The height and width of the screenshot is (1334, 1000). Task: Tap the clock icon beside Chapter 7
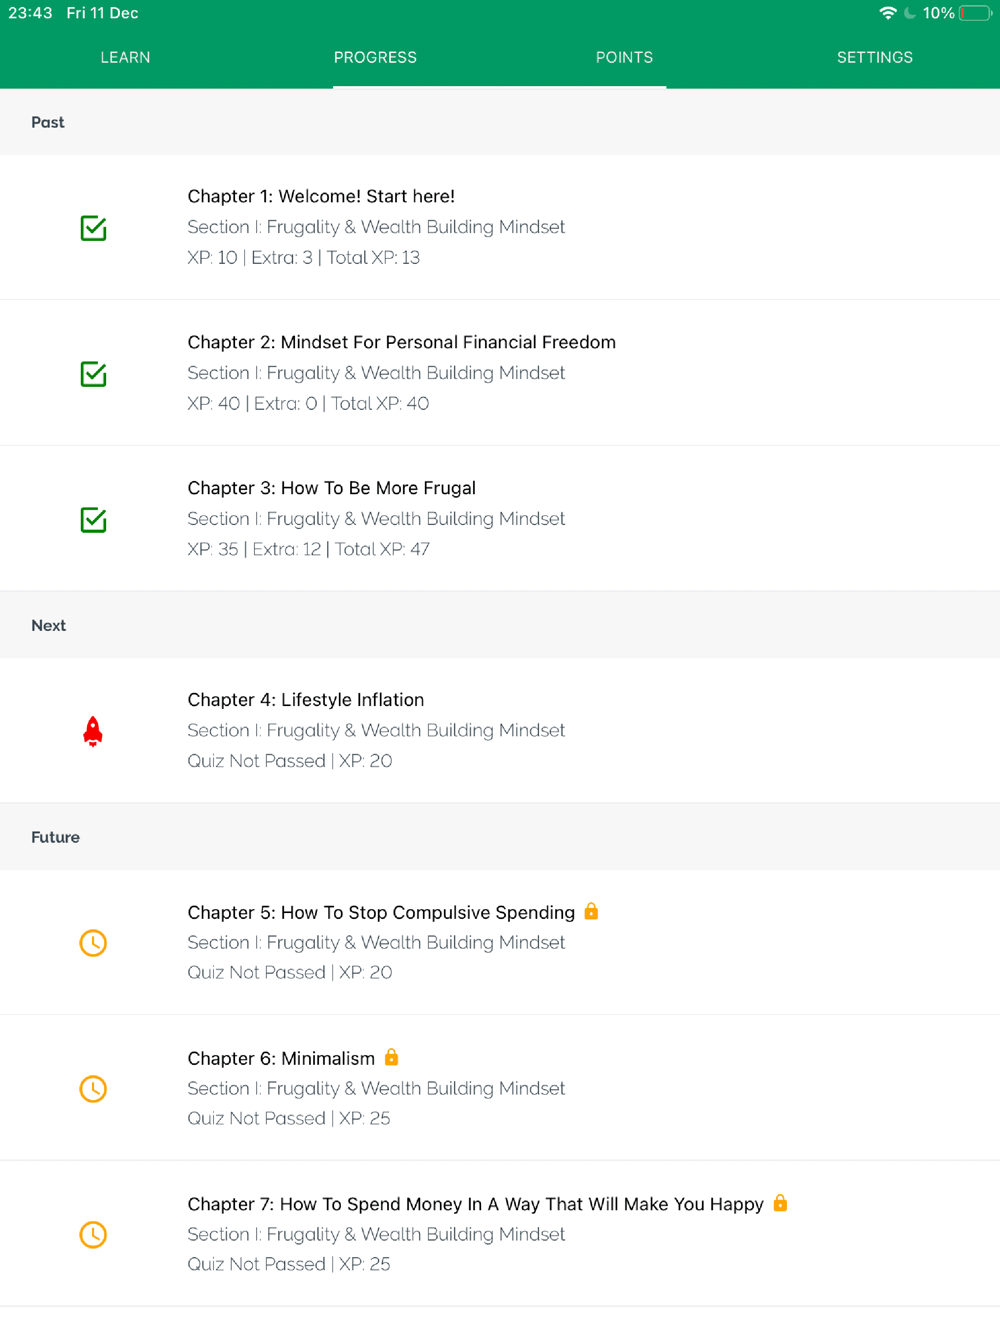(x=93, y=1235)
